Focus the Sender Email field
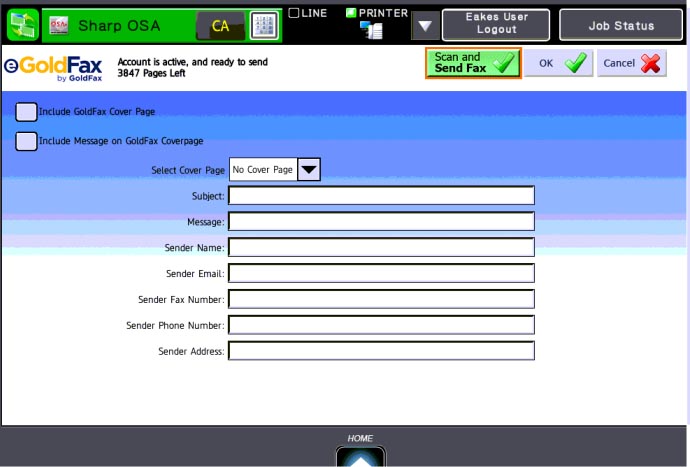This screenshot has height=467, width=690. [x=382, y=273]
